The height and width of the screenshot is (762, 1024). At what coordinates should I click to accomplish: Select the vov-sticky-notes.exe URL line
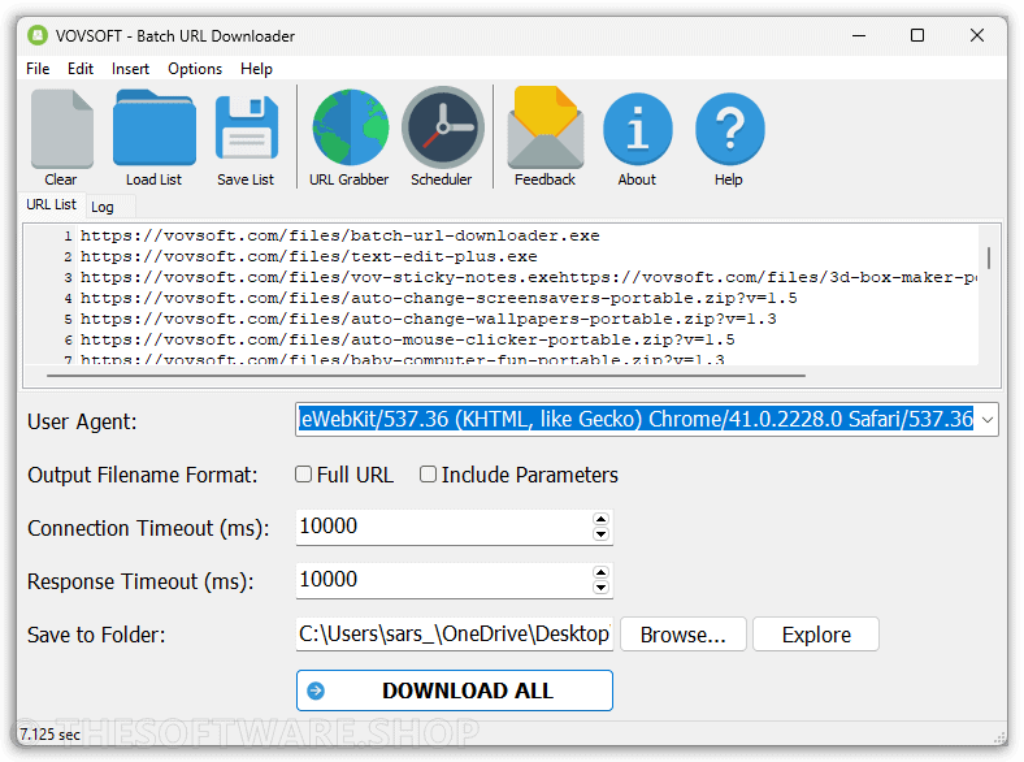click(x=528, y=278)
